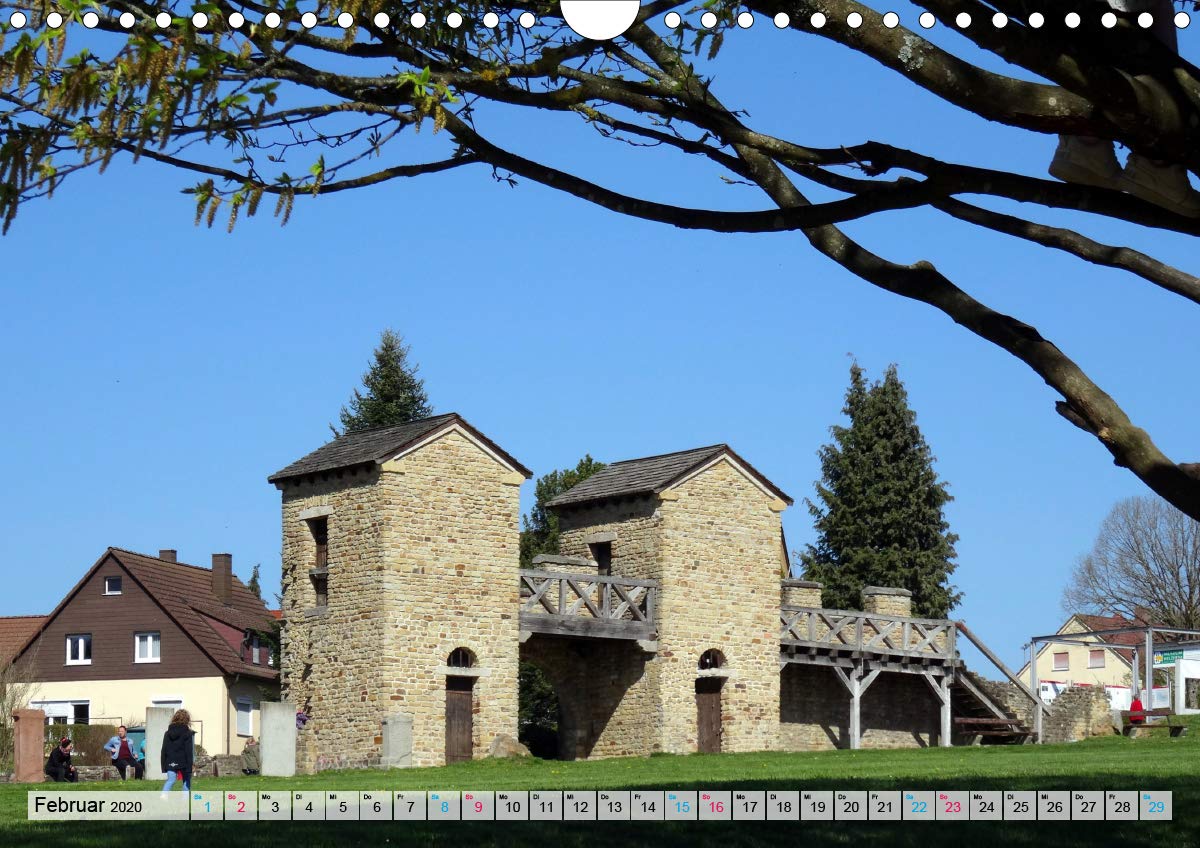Pick Friday 21 date cell

click(884, 806)
